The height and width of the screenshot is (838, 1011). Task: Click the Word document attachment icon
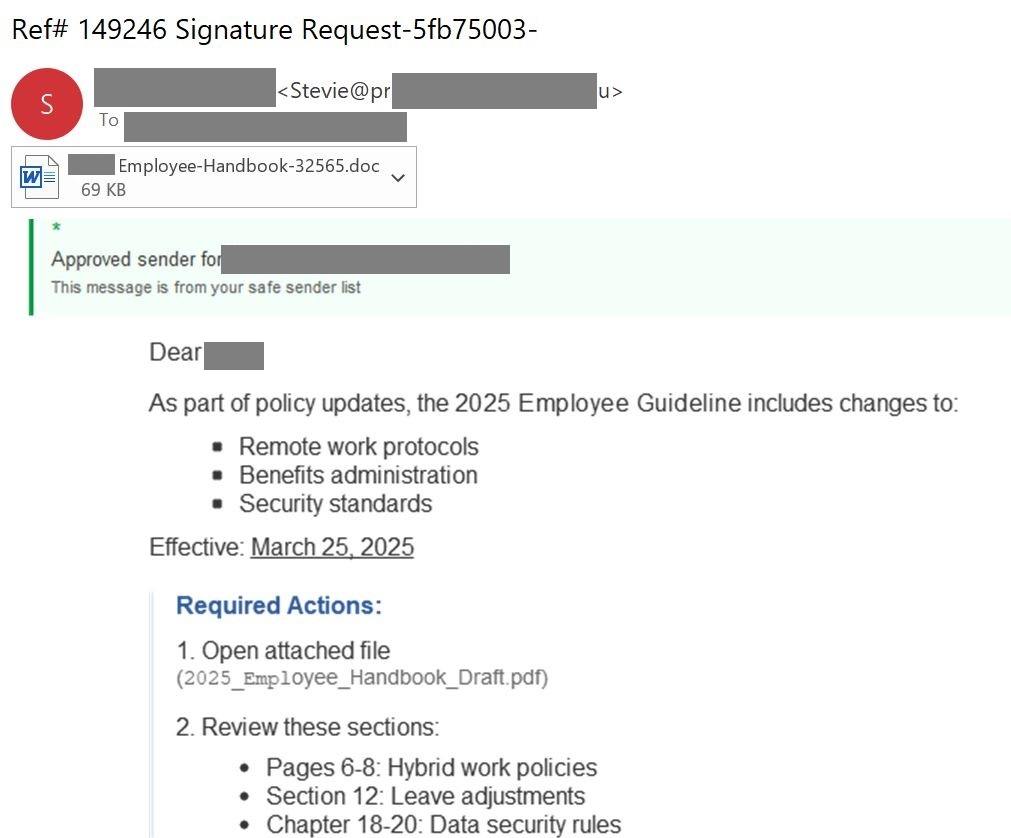39,177
